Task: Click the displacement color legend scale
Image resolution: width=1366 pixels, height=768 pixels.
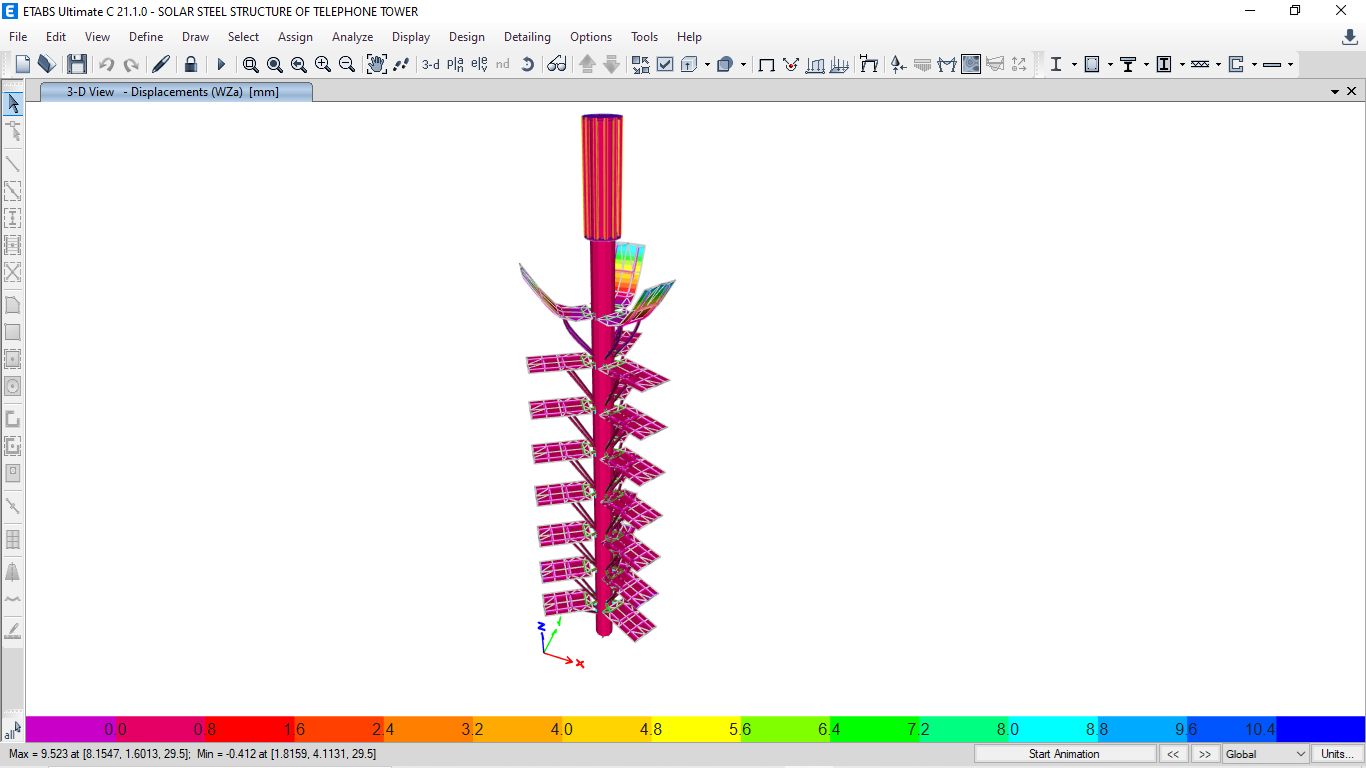Action: 683,729
